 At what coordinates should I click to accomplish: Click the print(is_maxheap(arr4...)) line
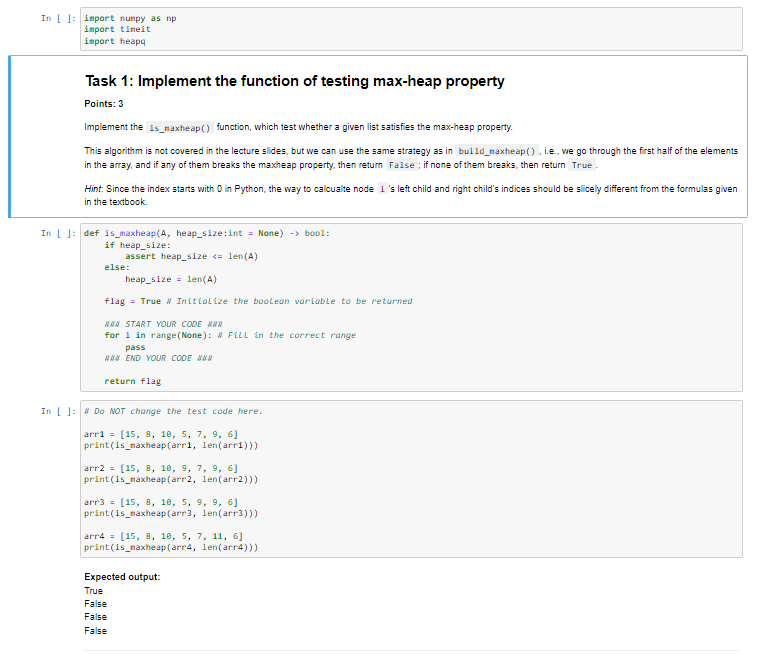pyautogui.click(x=171, y=547)
